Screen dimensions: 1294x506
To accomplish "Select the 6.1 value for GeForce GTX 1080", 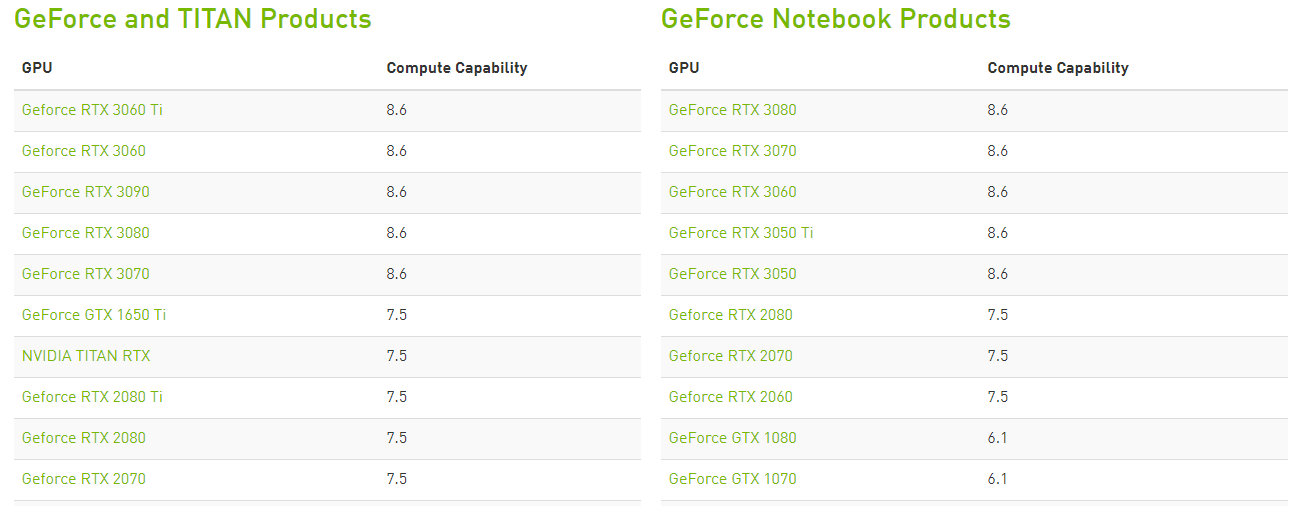I will [x=997, y=438].
